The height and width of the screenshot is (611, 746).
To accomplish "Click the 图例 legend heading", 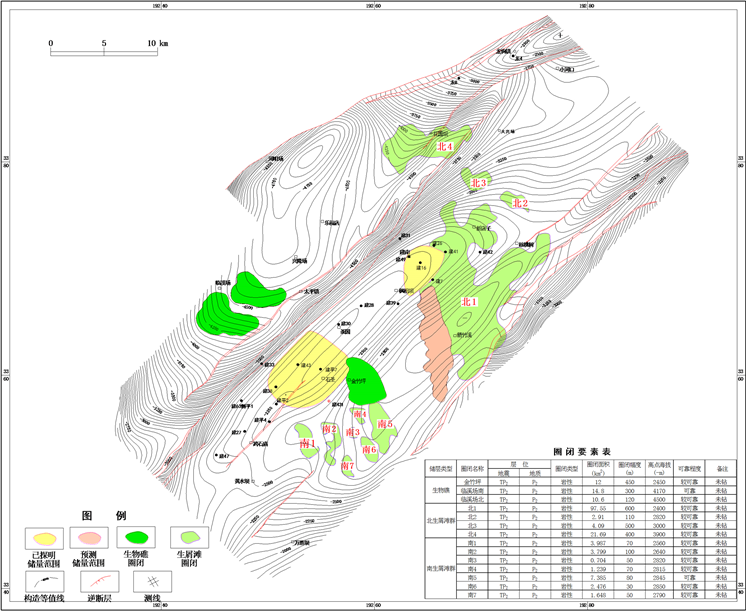I will (x=103, y=516).
